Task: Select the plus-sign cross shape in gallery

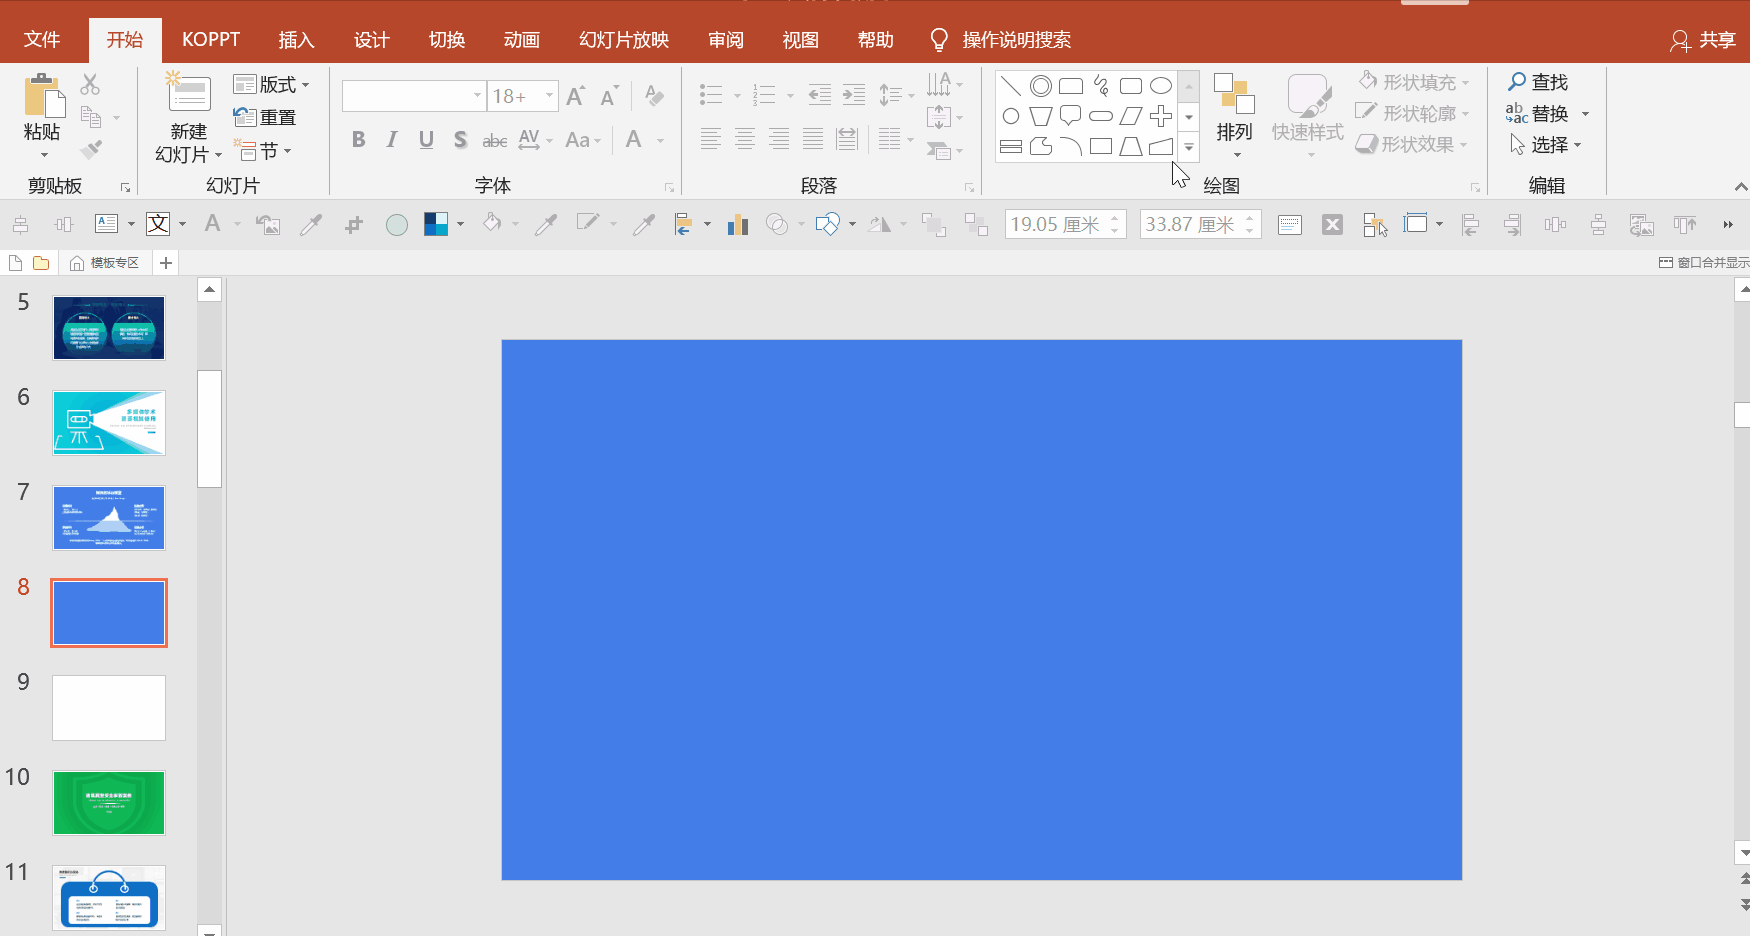Action: [1160, 116]
